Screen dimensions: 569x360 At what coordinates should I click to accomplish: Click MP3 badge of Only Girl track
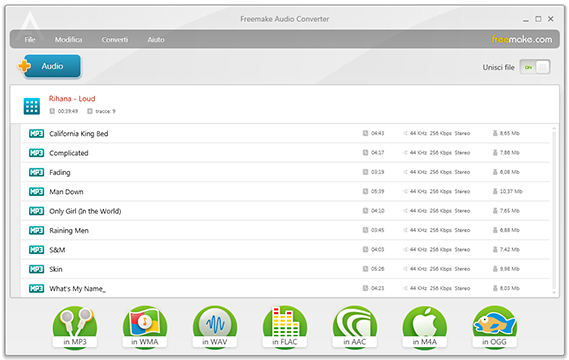36,211
